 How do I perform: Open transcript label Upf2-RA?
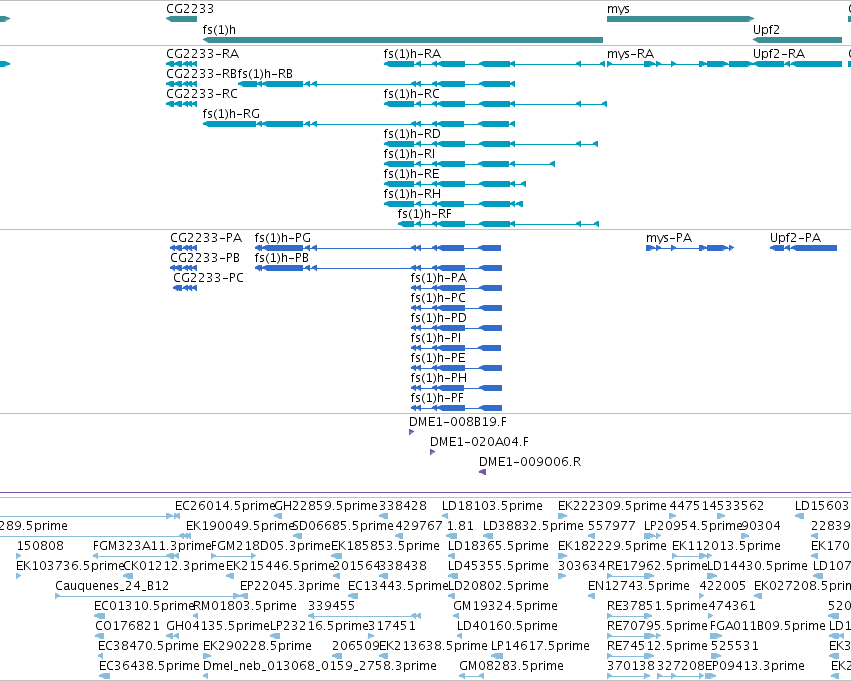tap(779, 54)
